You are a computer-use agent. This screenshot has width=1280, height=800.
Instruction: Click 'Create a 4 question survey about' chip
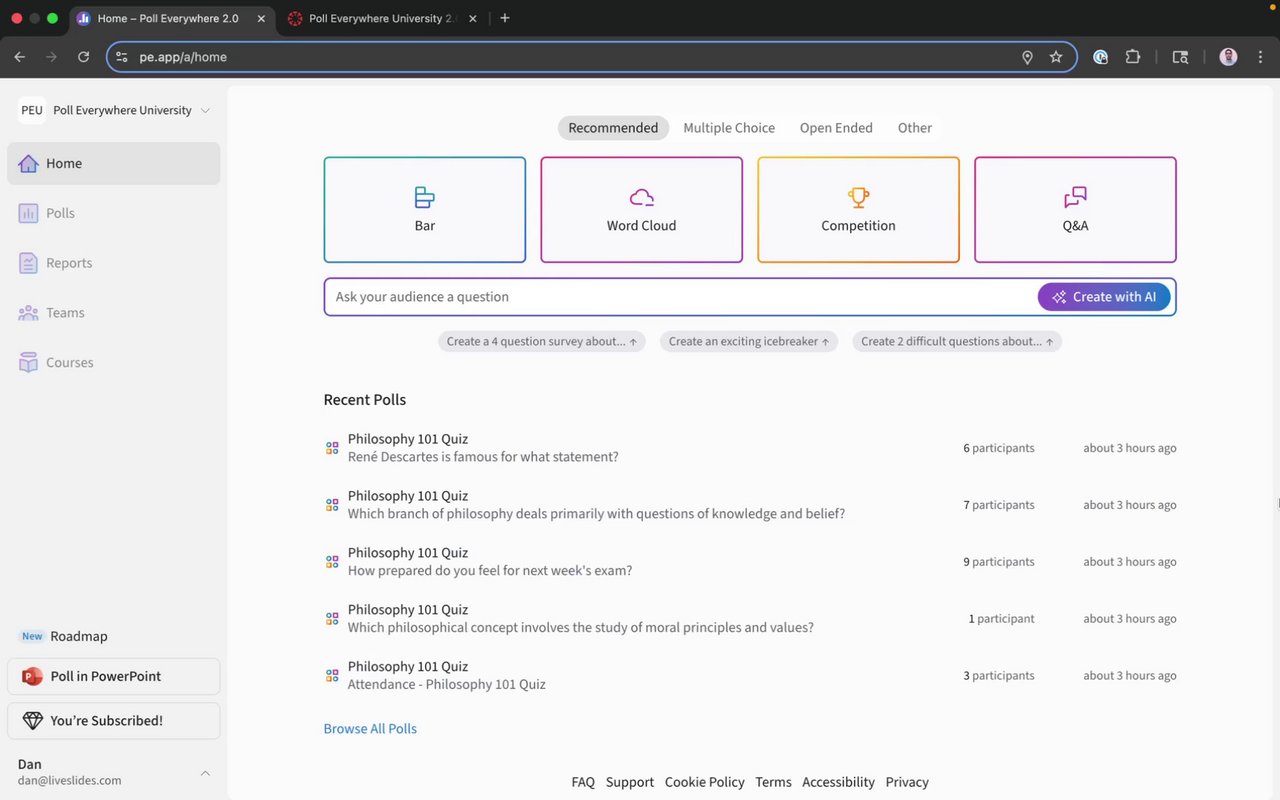coord(542,341)
